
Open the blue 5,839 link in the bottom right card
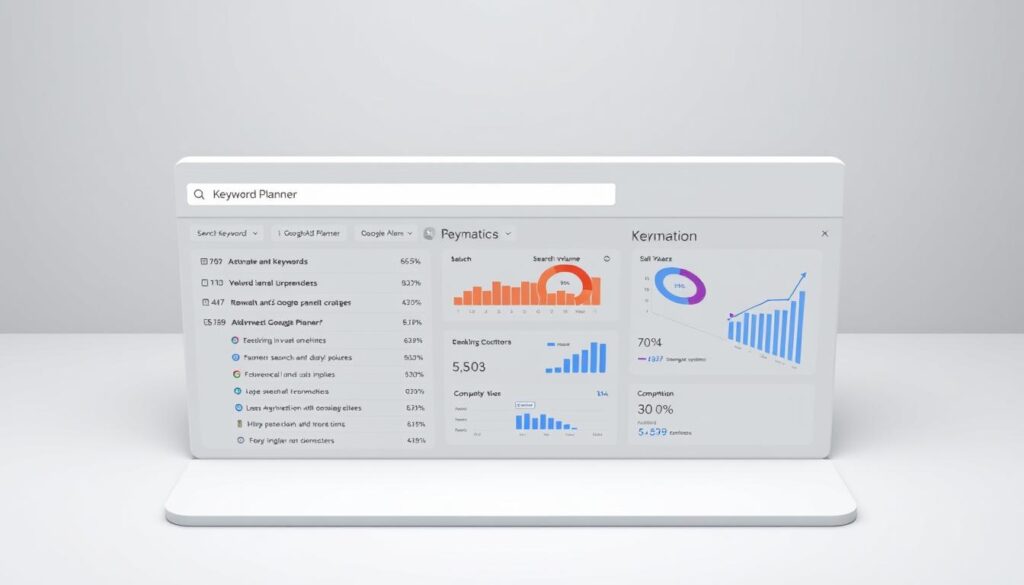(x=652, y=432)
